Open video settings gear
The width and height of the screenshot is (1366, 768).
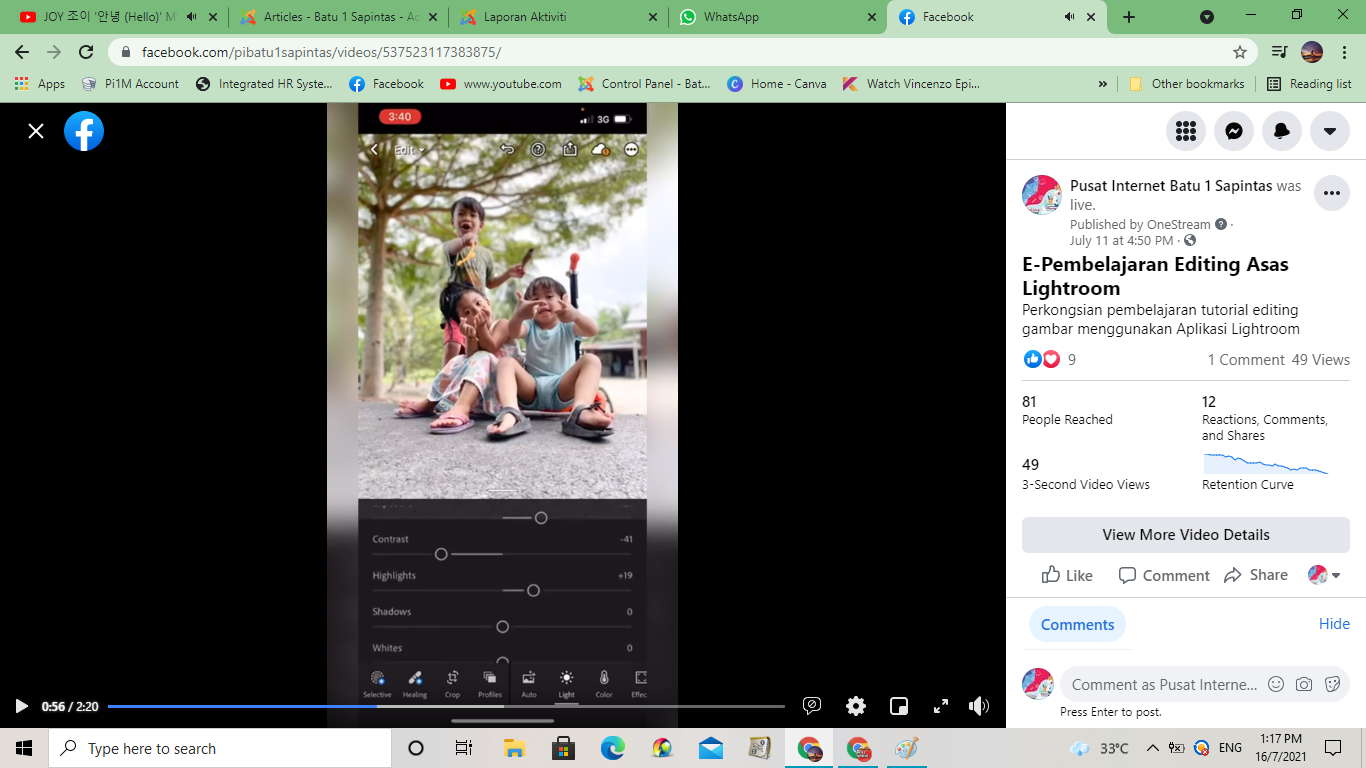click(856, 706)
